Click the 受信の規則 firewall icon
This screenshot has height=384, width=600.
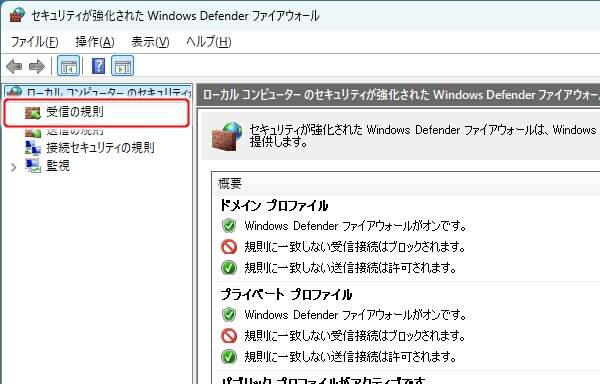[x=33, y=113]
